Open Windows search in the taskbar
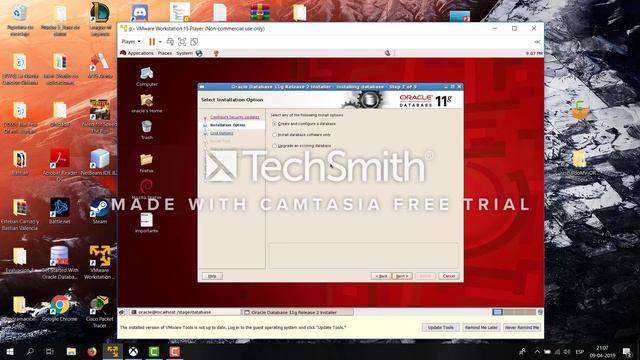The width and height of the screenshot is (640, 360). tap(30, 351)
